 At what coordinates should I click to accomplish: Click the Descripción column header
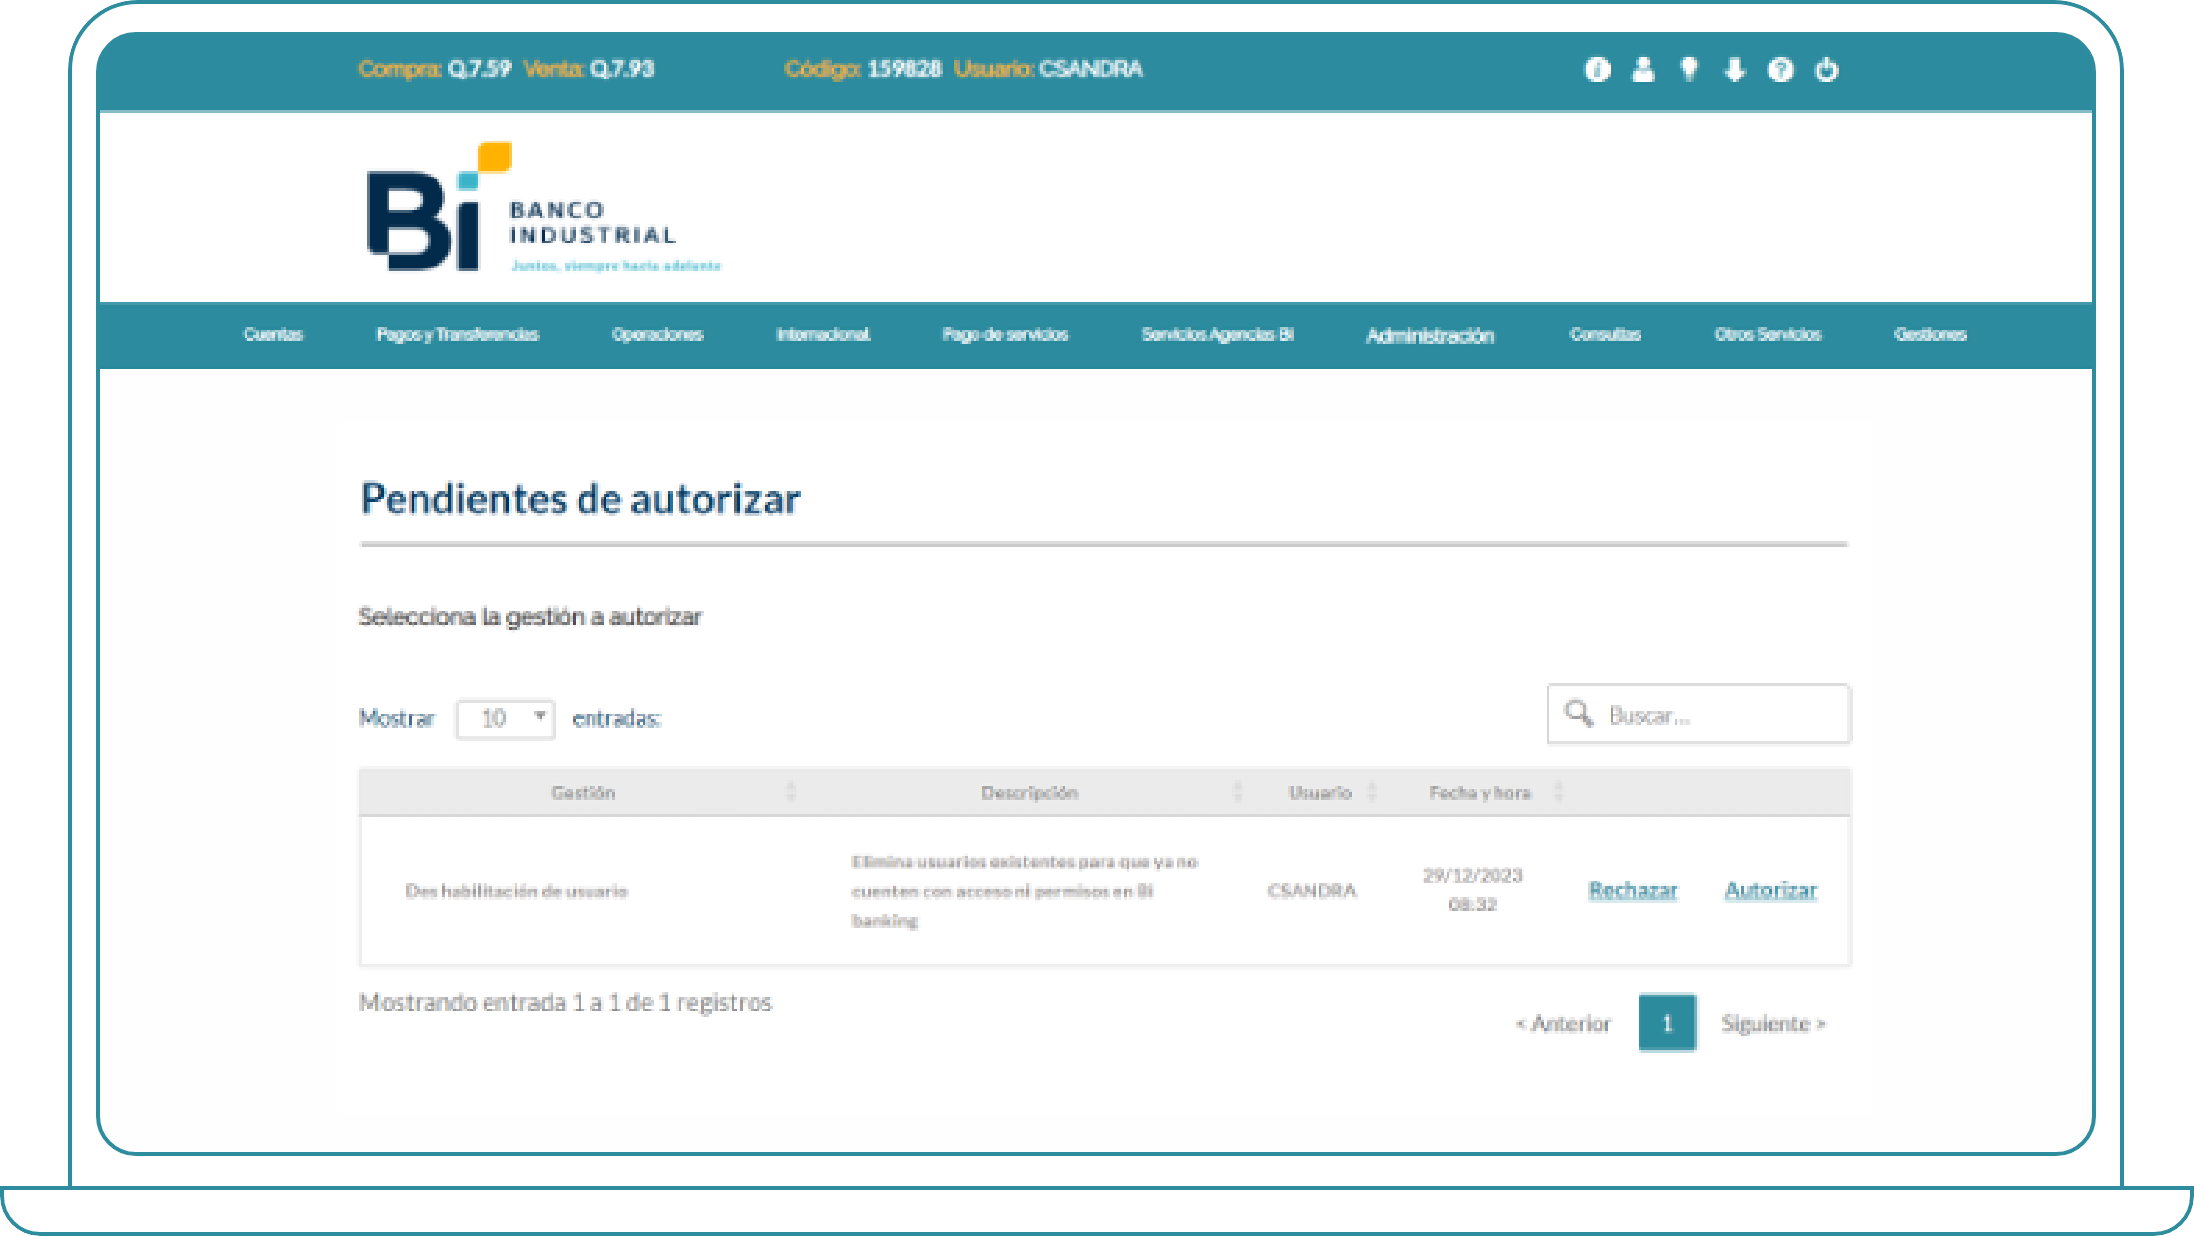click(1029, 792)
